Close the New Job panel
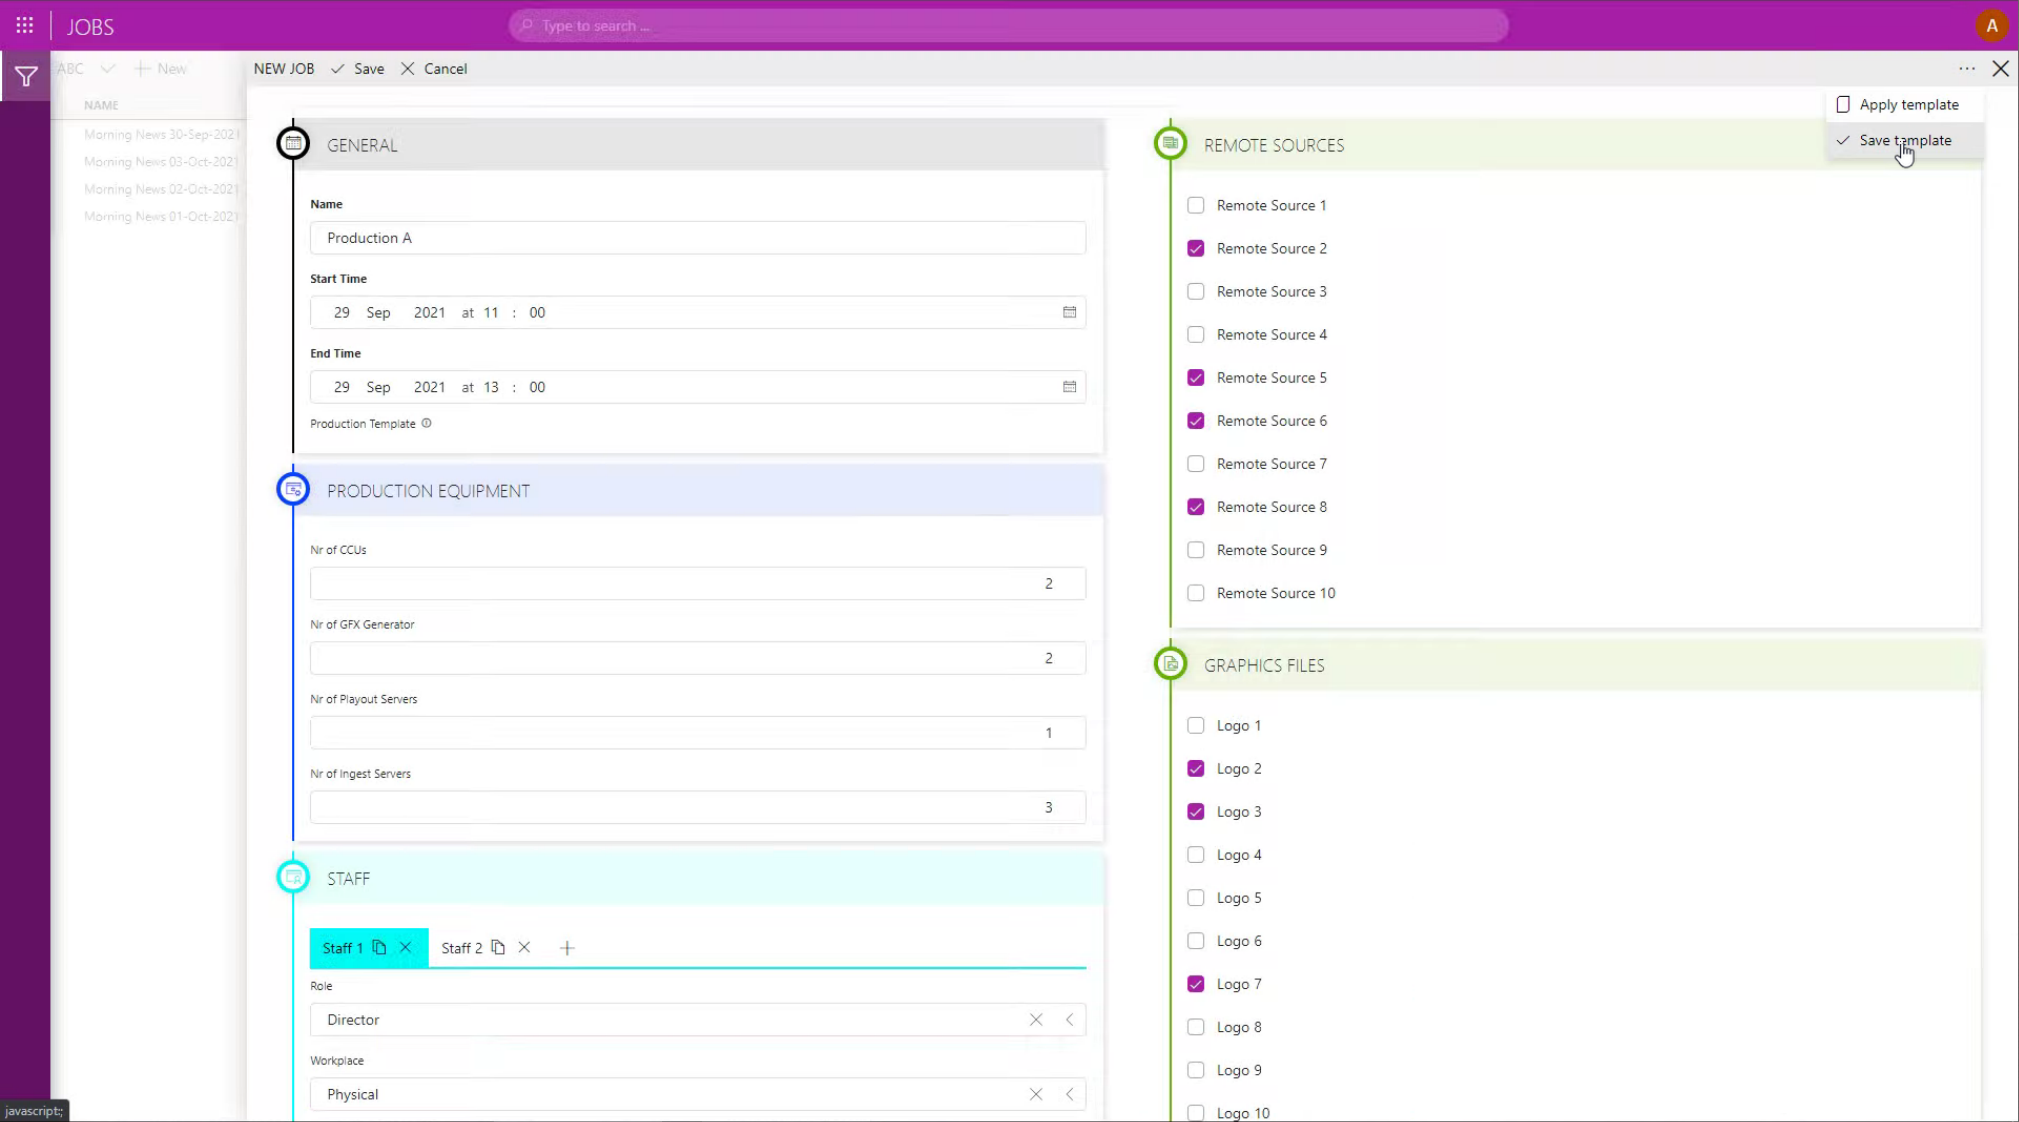 click(x=2000, y=69)
